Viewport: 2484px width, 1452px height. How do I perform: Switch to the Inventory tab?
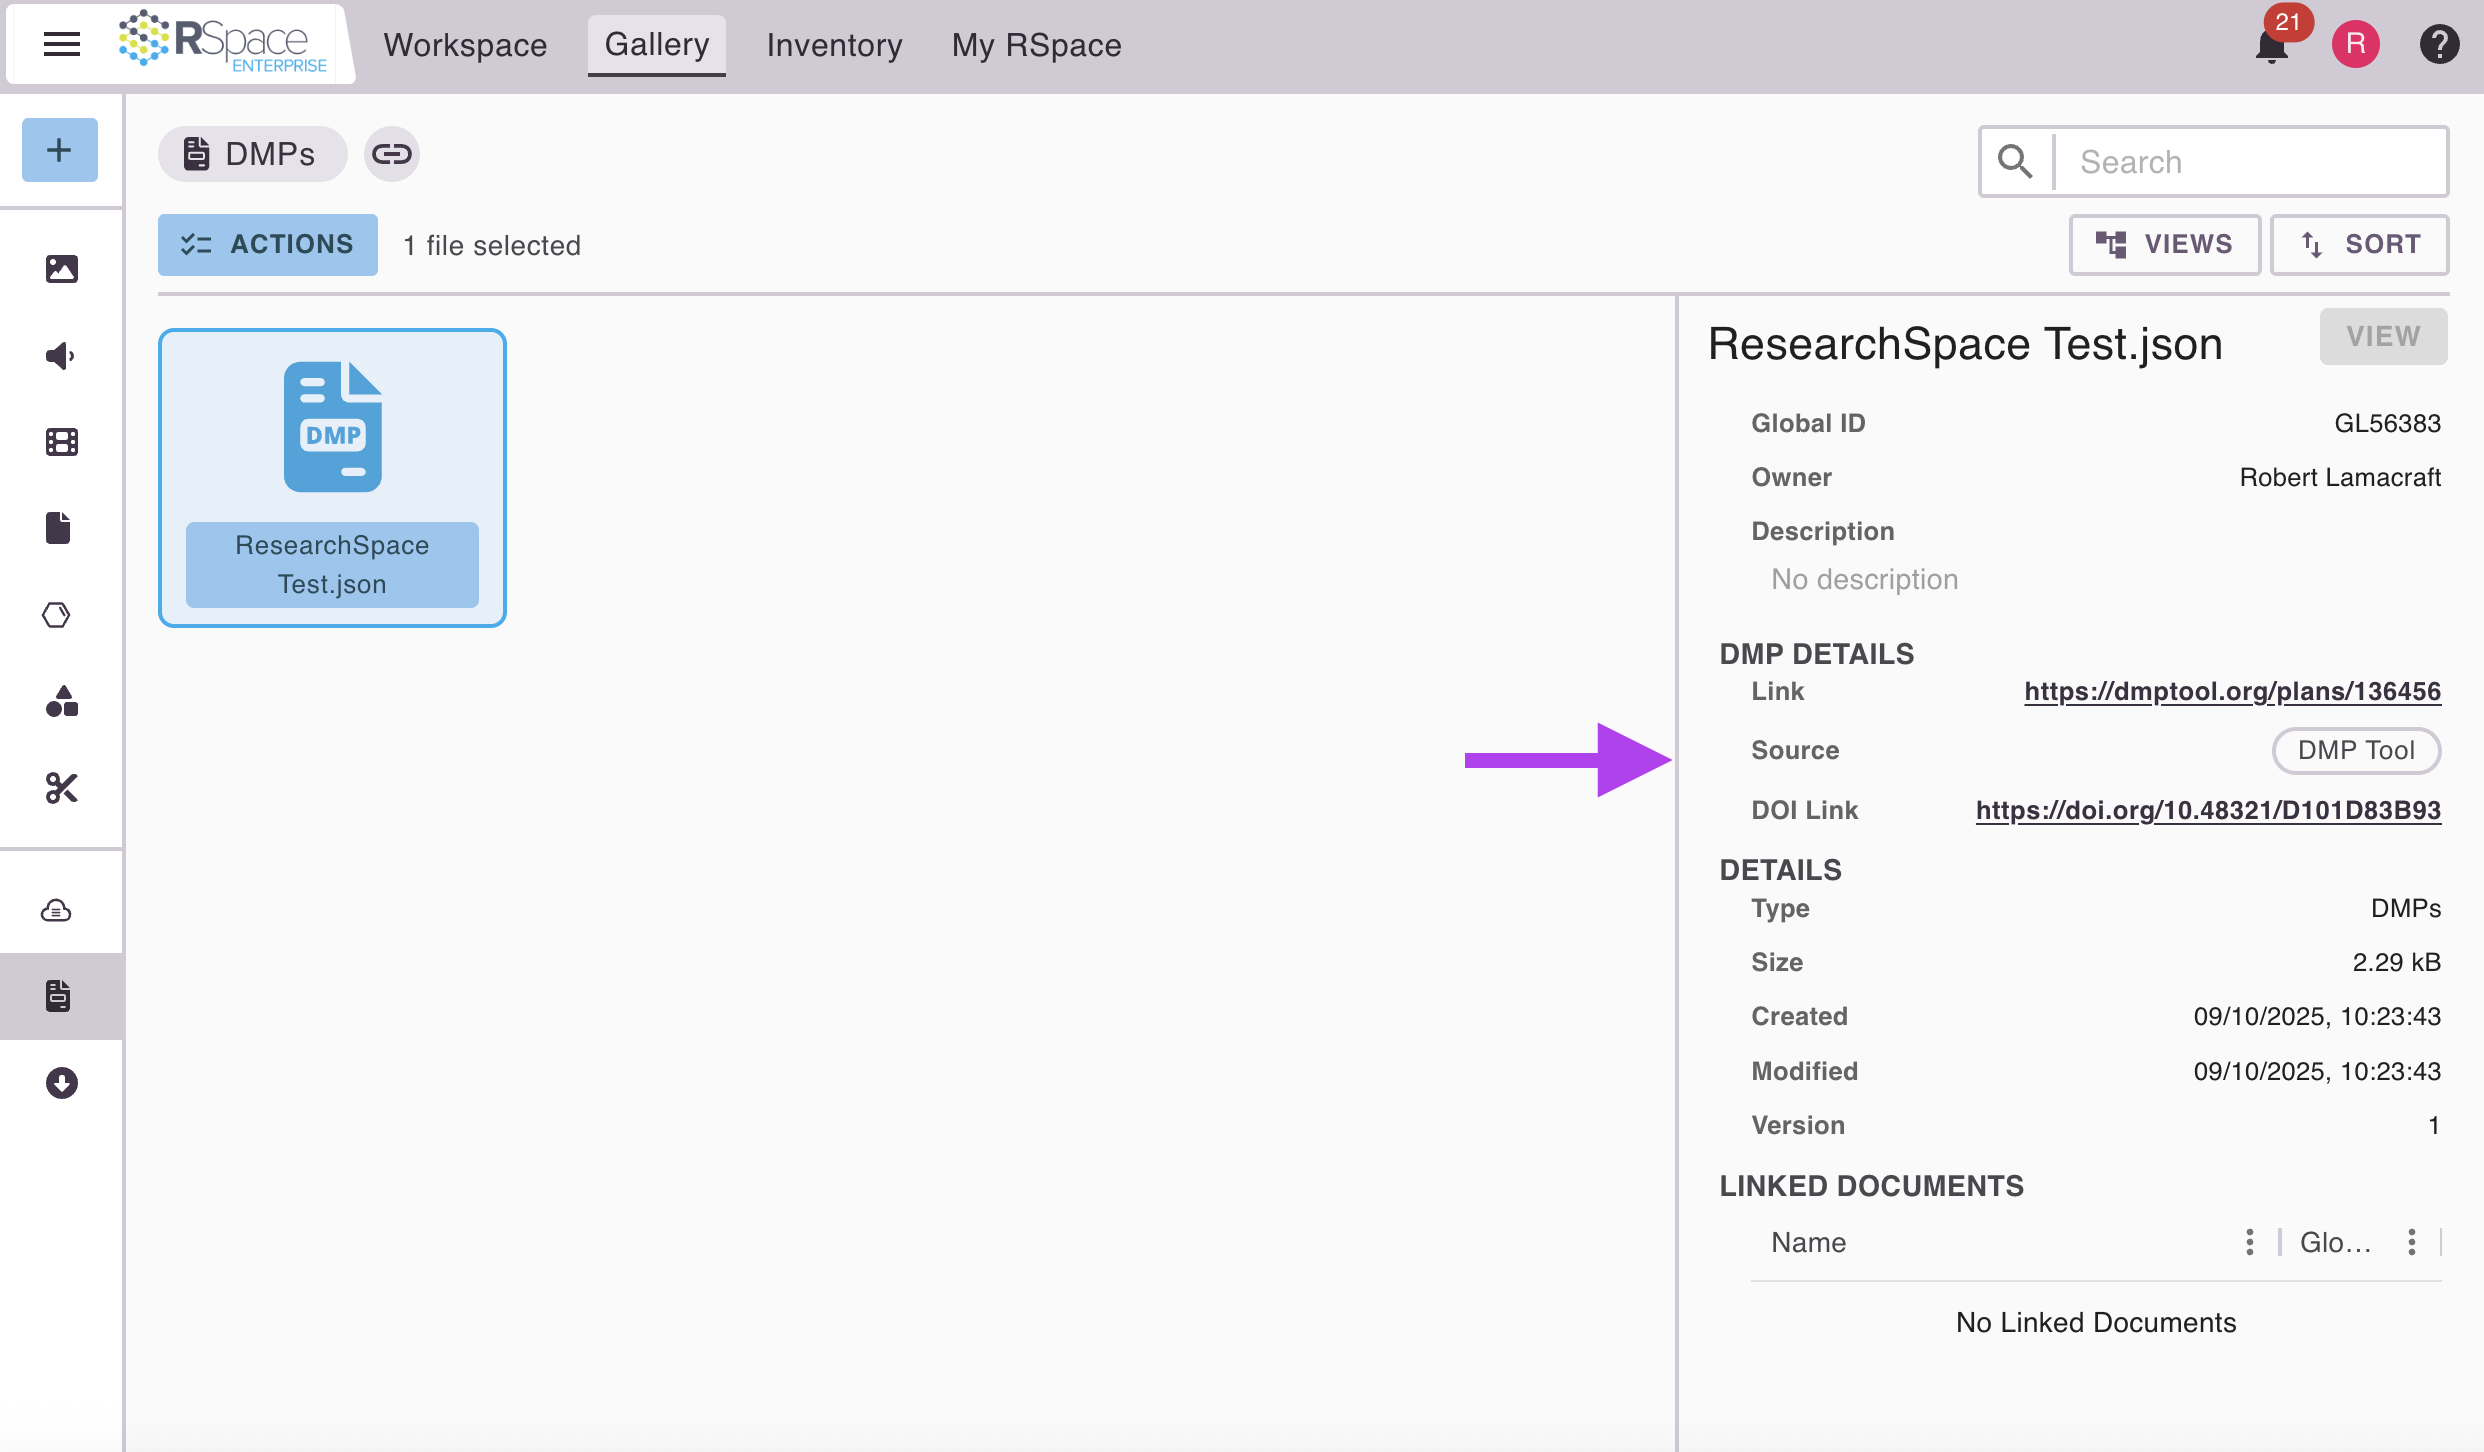834,45
